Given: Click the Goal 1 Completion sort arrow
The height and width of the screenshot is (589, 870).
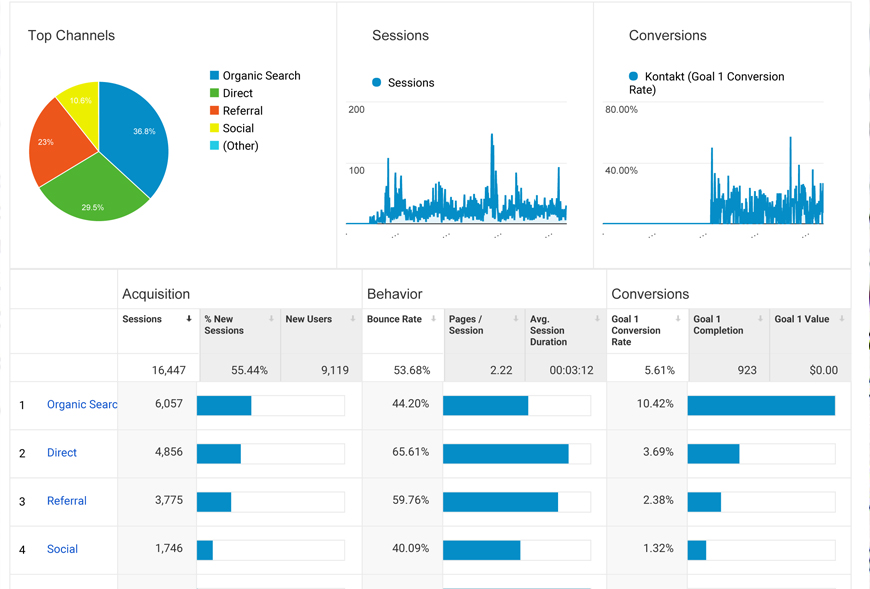Looking at the screenshot, I should coord(761,319).
